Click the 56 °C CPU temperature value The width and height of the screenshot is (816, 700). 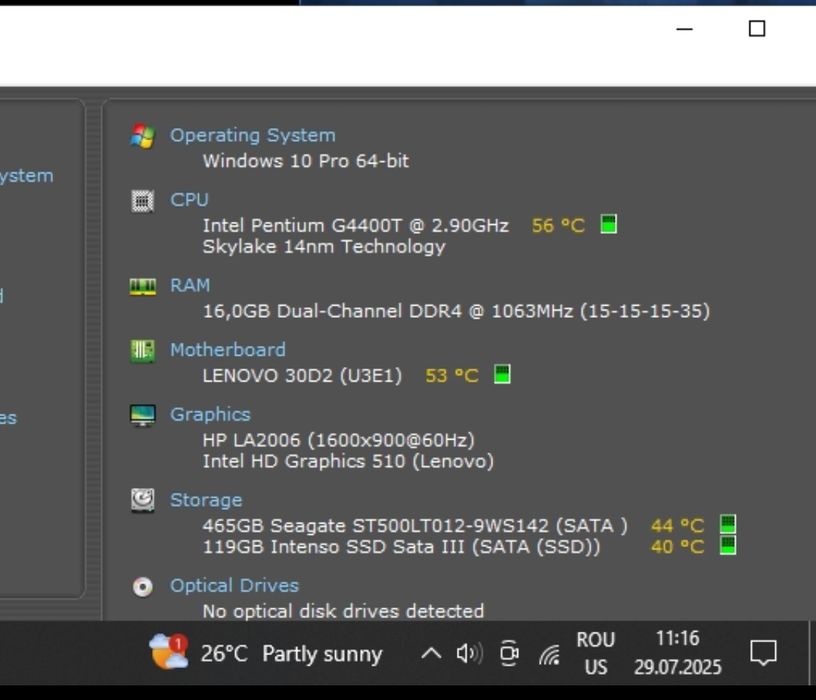(x=558, y=225)
